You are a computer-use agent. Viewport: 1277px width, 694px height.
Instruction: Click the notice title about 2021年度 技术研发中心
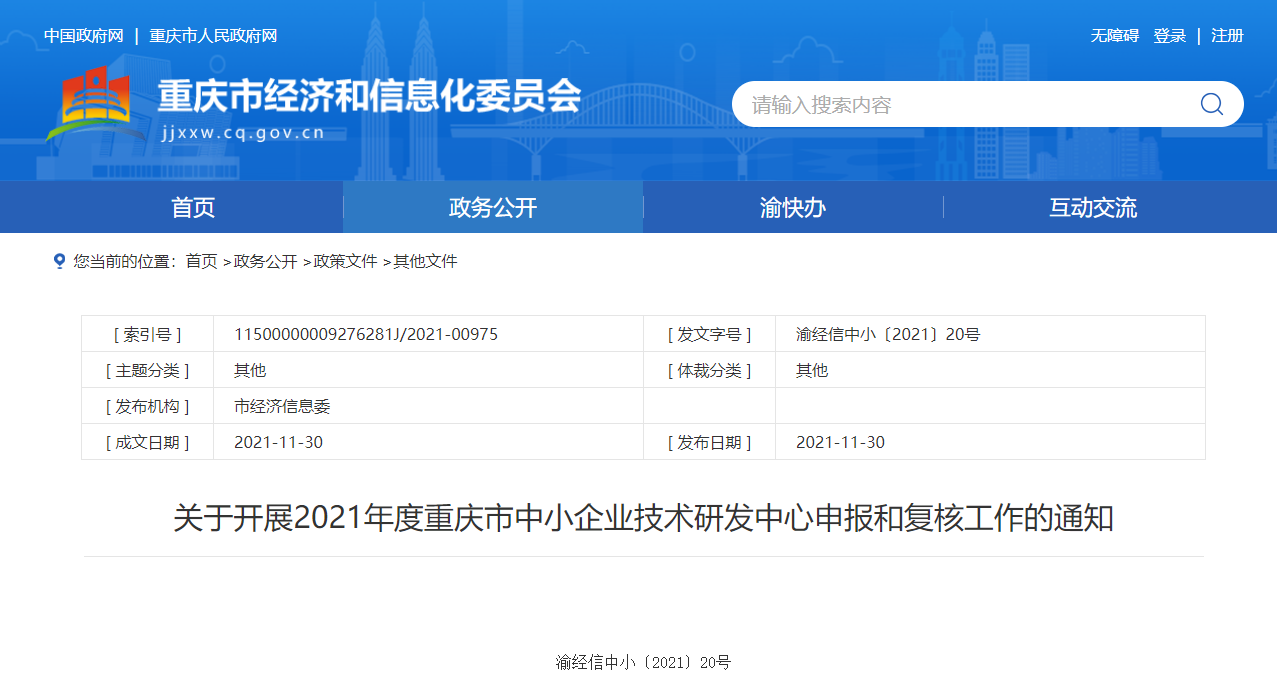(643, 519)
